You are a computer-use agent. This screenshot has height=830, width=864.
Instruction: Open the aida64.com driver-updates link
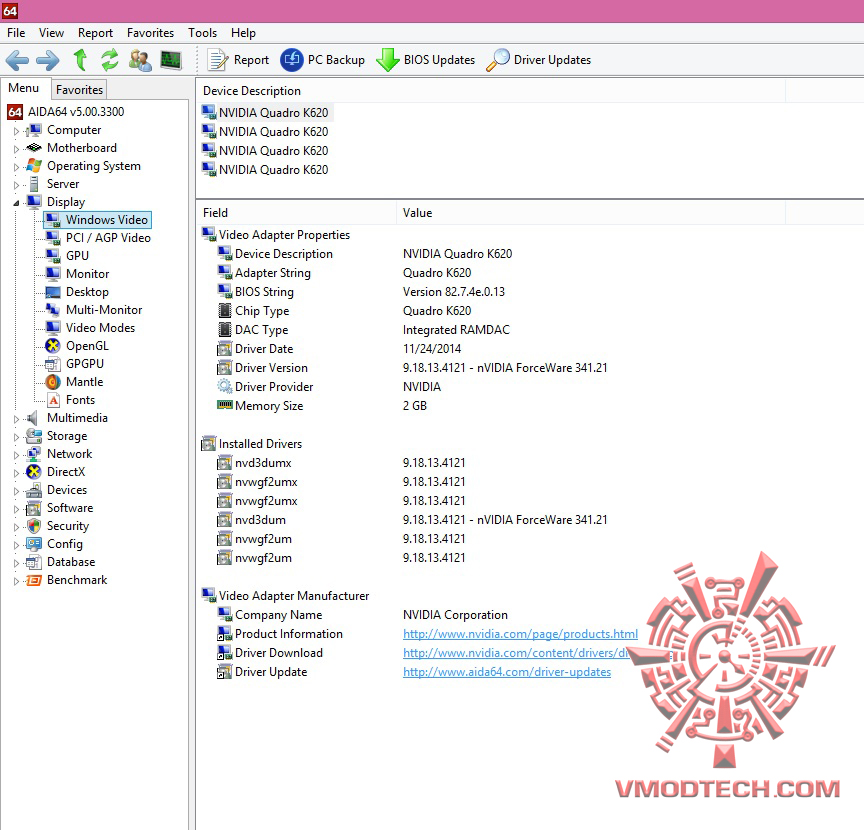pyautogui.click(x=507, y=672)
